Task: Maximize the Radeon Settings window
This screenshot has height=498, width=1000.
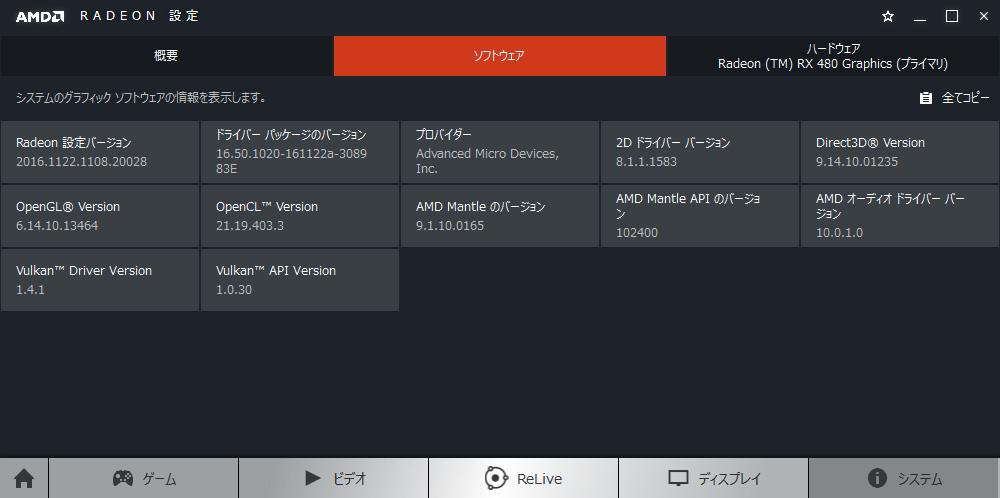Action: coord(952,17)
